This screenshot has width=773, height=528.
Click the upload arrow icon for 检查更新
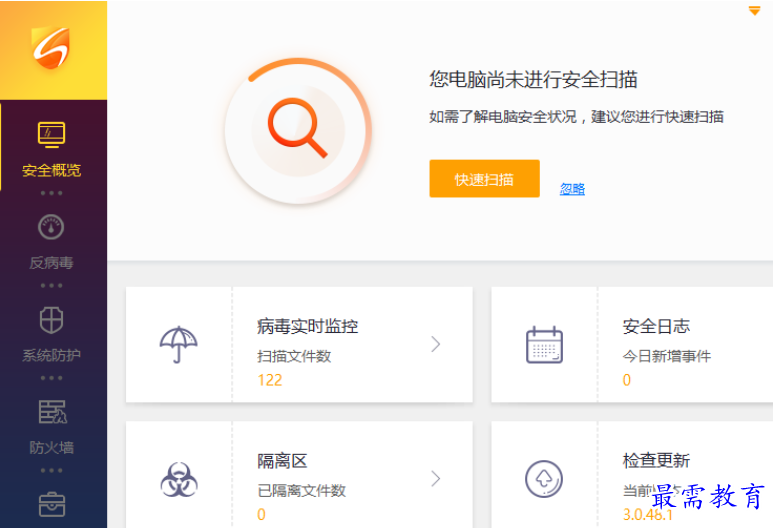544,479
